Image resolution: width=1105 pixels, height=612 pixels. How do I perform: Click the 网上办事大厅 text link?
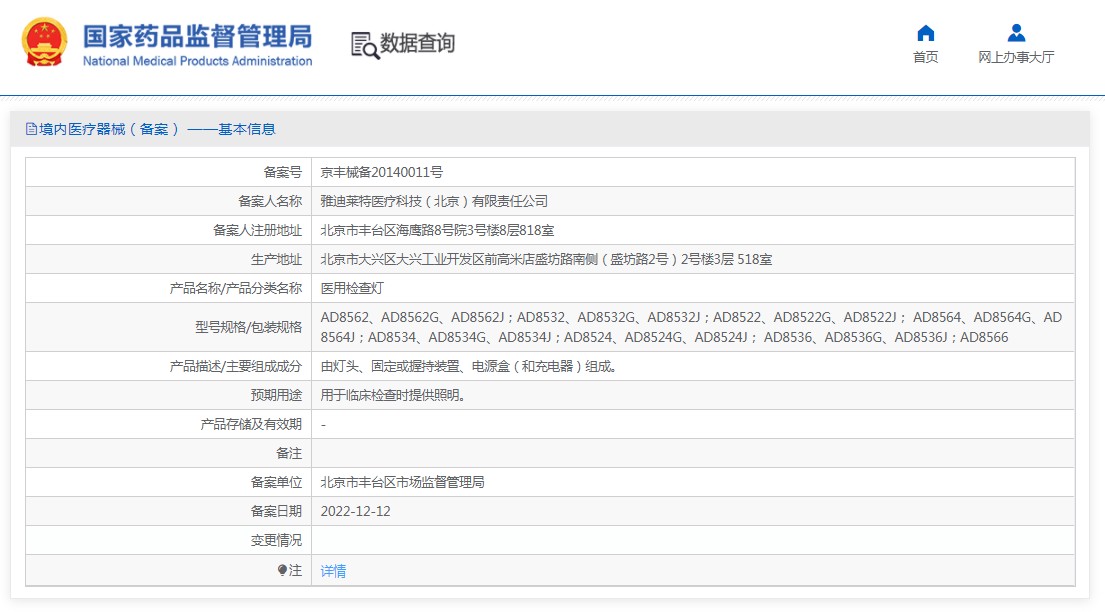(x=1016, y=57)
